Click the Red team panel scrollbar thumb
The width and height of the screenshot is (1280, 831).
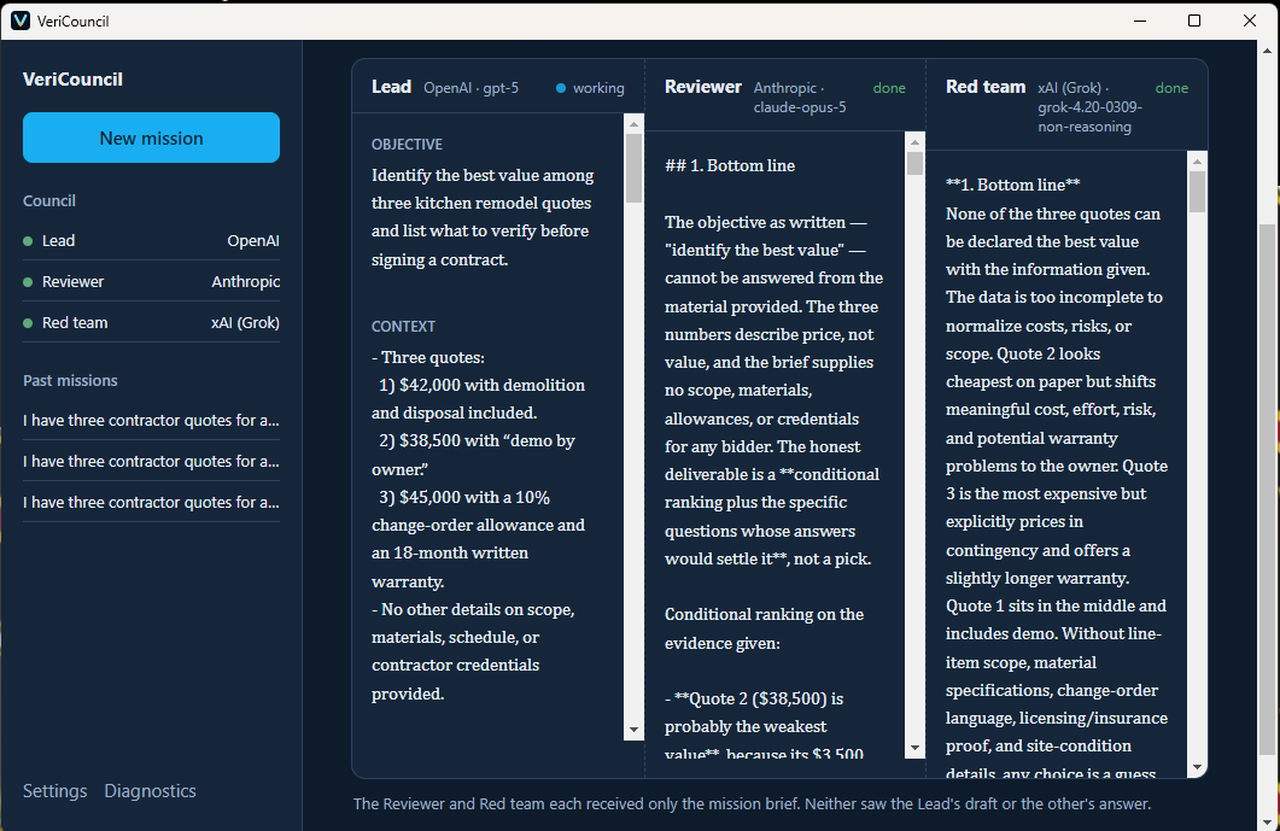(x=1198, y=192)
